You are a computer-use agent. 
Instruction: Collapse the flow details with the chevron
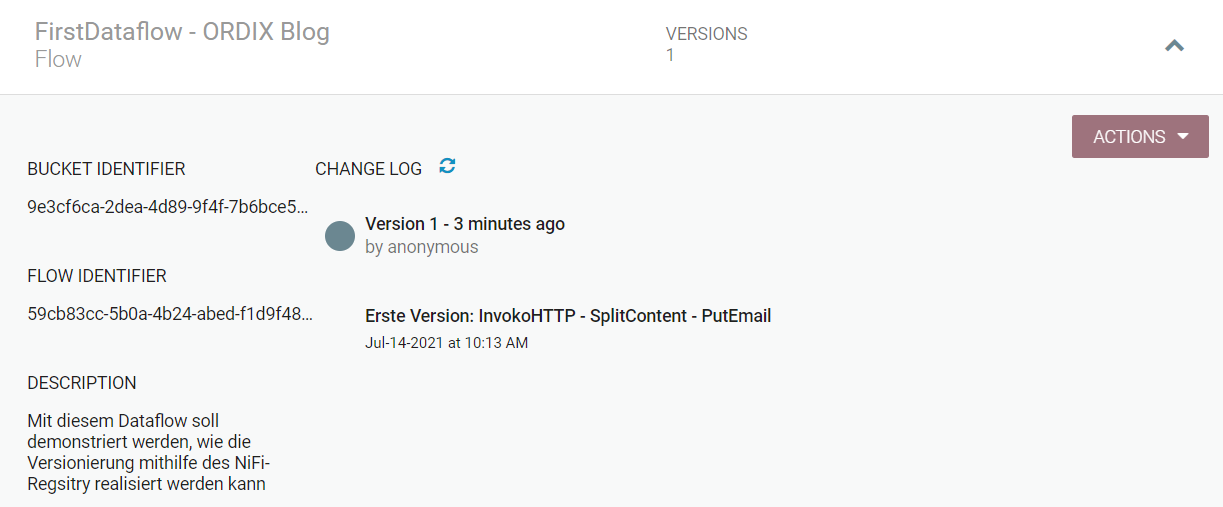[x=1175, y=45]
